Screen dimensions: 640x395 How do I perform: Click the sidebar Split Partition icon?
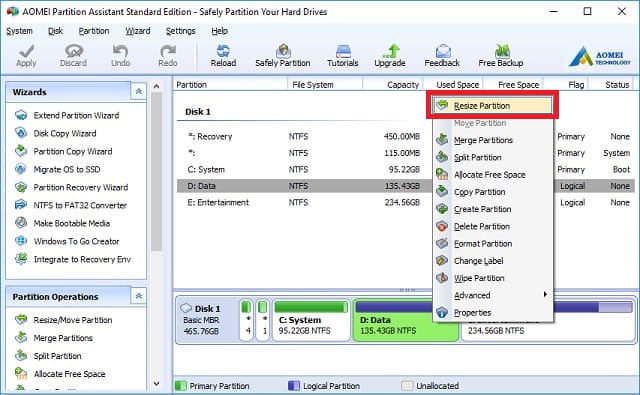tap(21, 356)
